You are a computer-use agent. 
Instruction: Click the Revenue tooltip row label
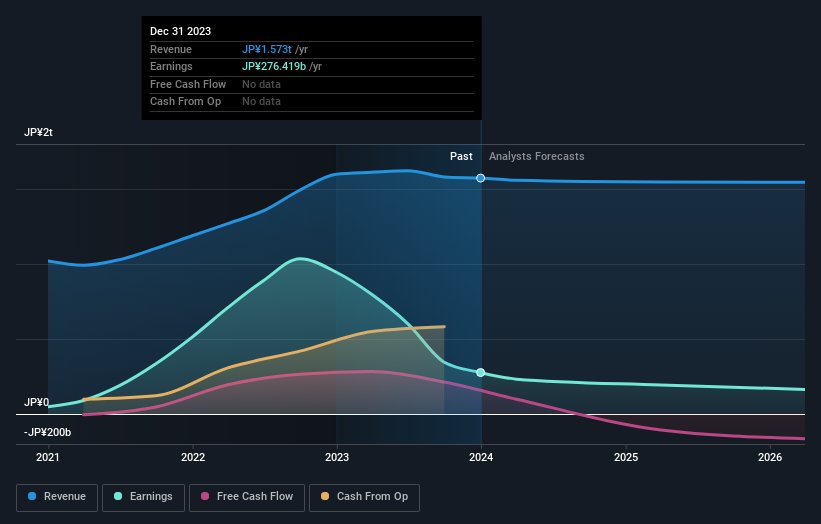[x=171, y=49]
